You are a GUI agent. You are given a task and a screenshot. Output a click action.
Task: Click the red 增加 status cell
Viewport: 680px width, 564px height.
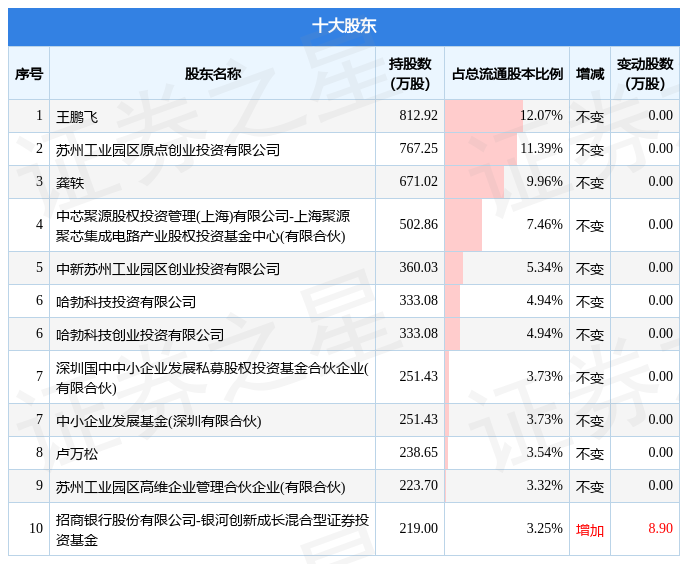590,530
